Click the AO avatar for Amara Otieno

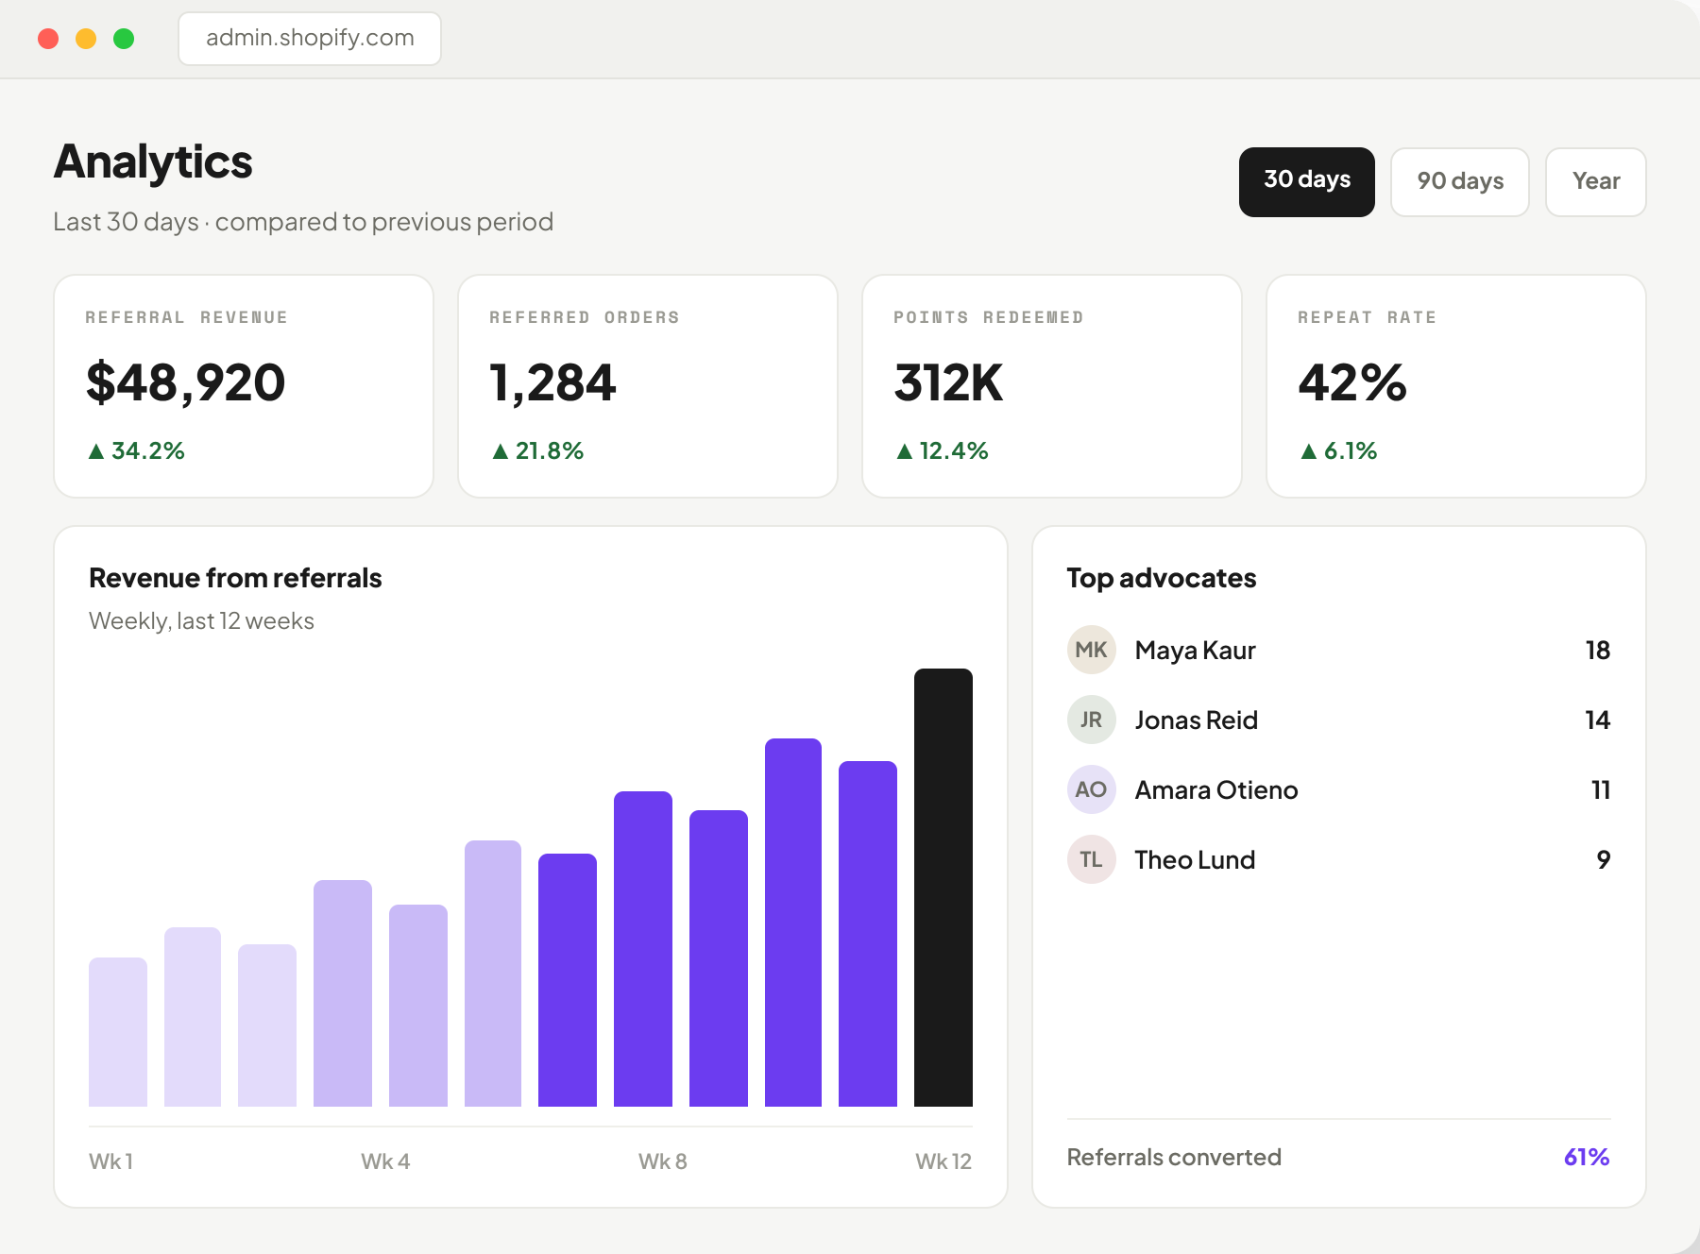pyautogui.click(x=1091, y=790)
